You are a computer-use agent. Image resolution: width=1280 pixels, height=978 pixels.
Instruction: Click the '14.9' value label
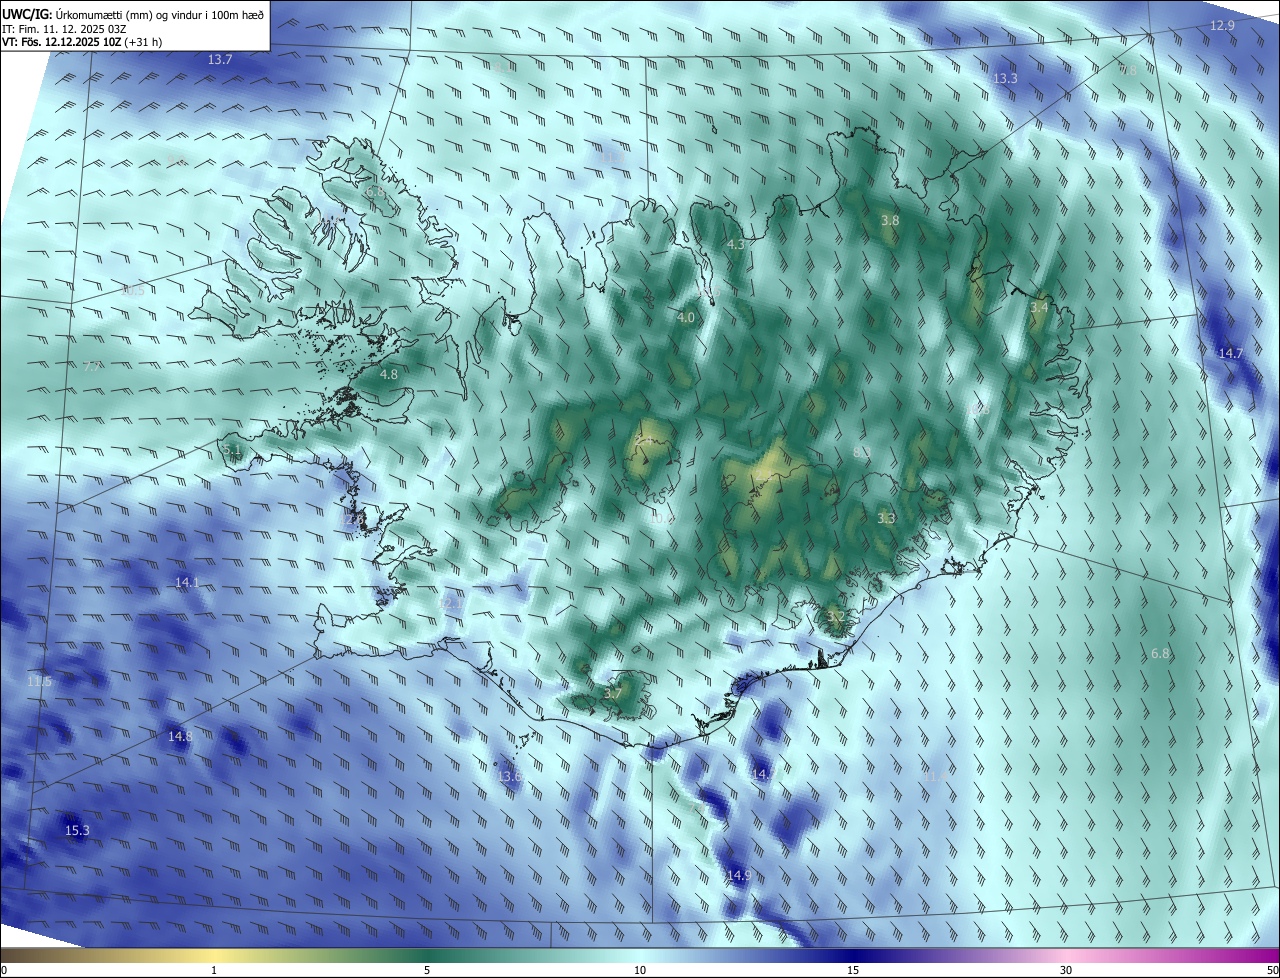pos(739,876)
